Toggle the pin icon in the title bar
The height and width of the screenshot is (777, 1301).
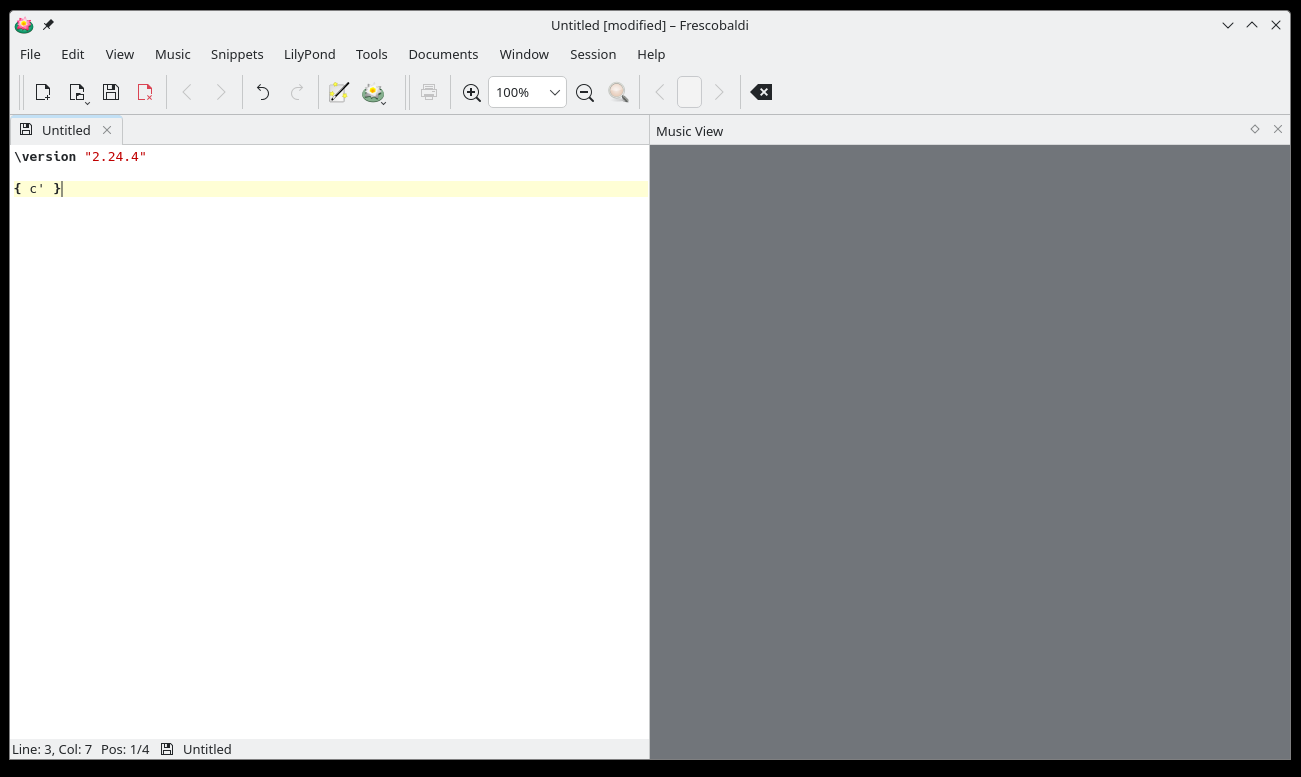pos(48,25)
